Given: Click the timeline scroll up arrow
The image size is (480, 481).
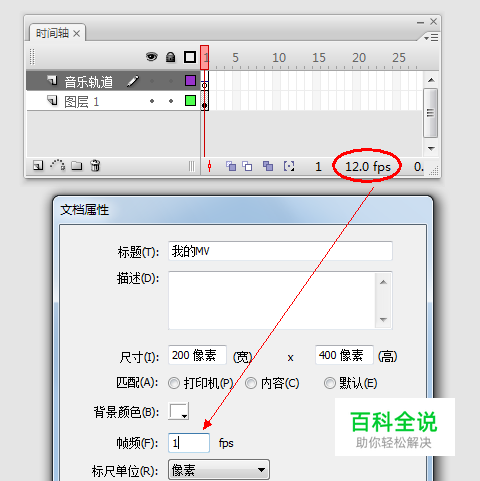Looking at the screenshot, I should [x=431, y=80].
